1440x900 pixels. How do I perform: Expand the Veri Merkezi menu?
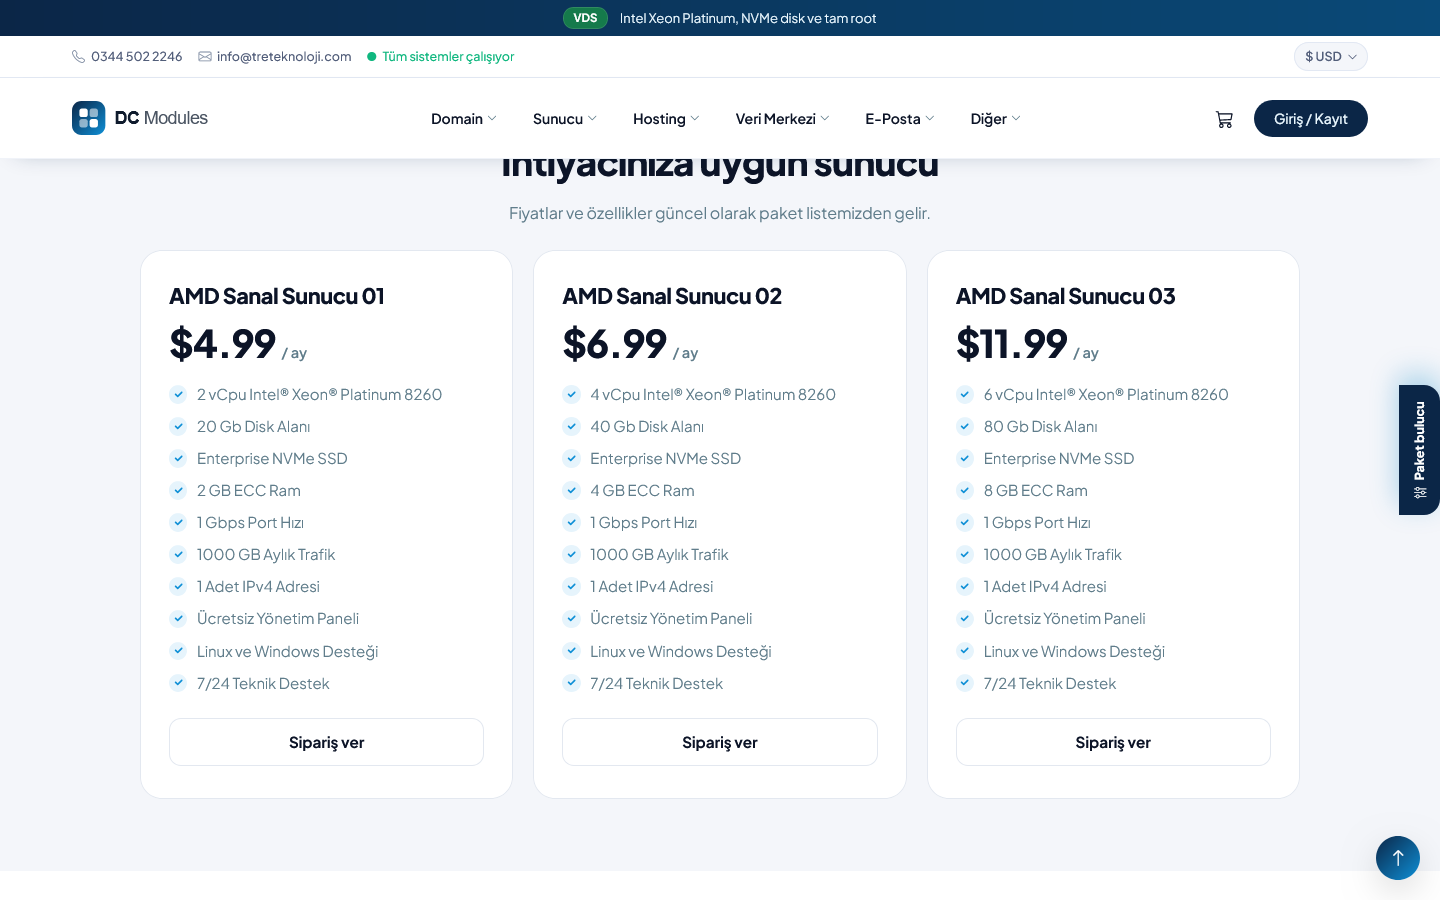(783, 119)
